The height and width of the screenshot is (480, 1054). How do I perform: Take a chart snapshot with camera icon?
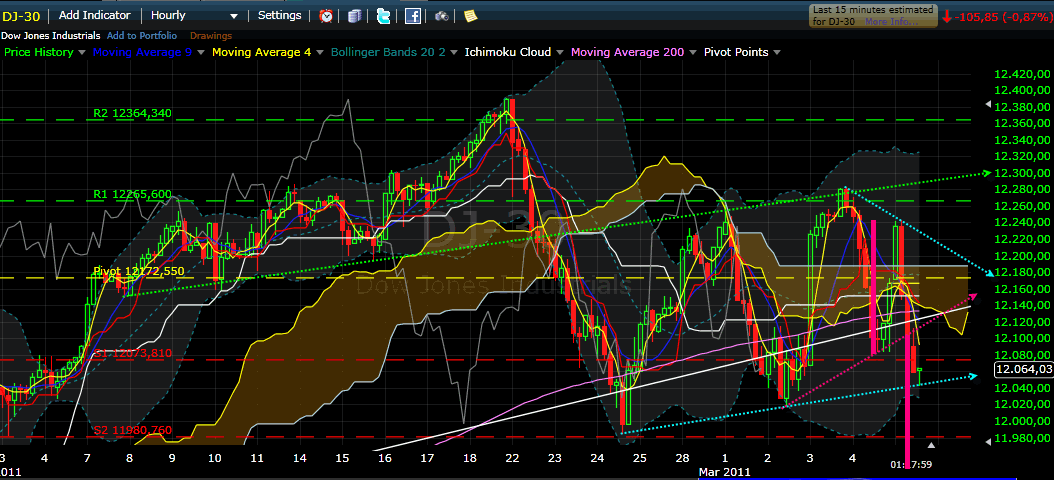(442, 15)
